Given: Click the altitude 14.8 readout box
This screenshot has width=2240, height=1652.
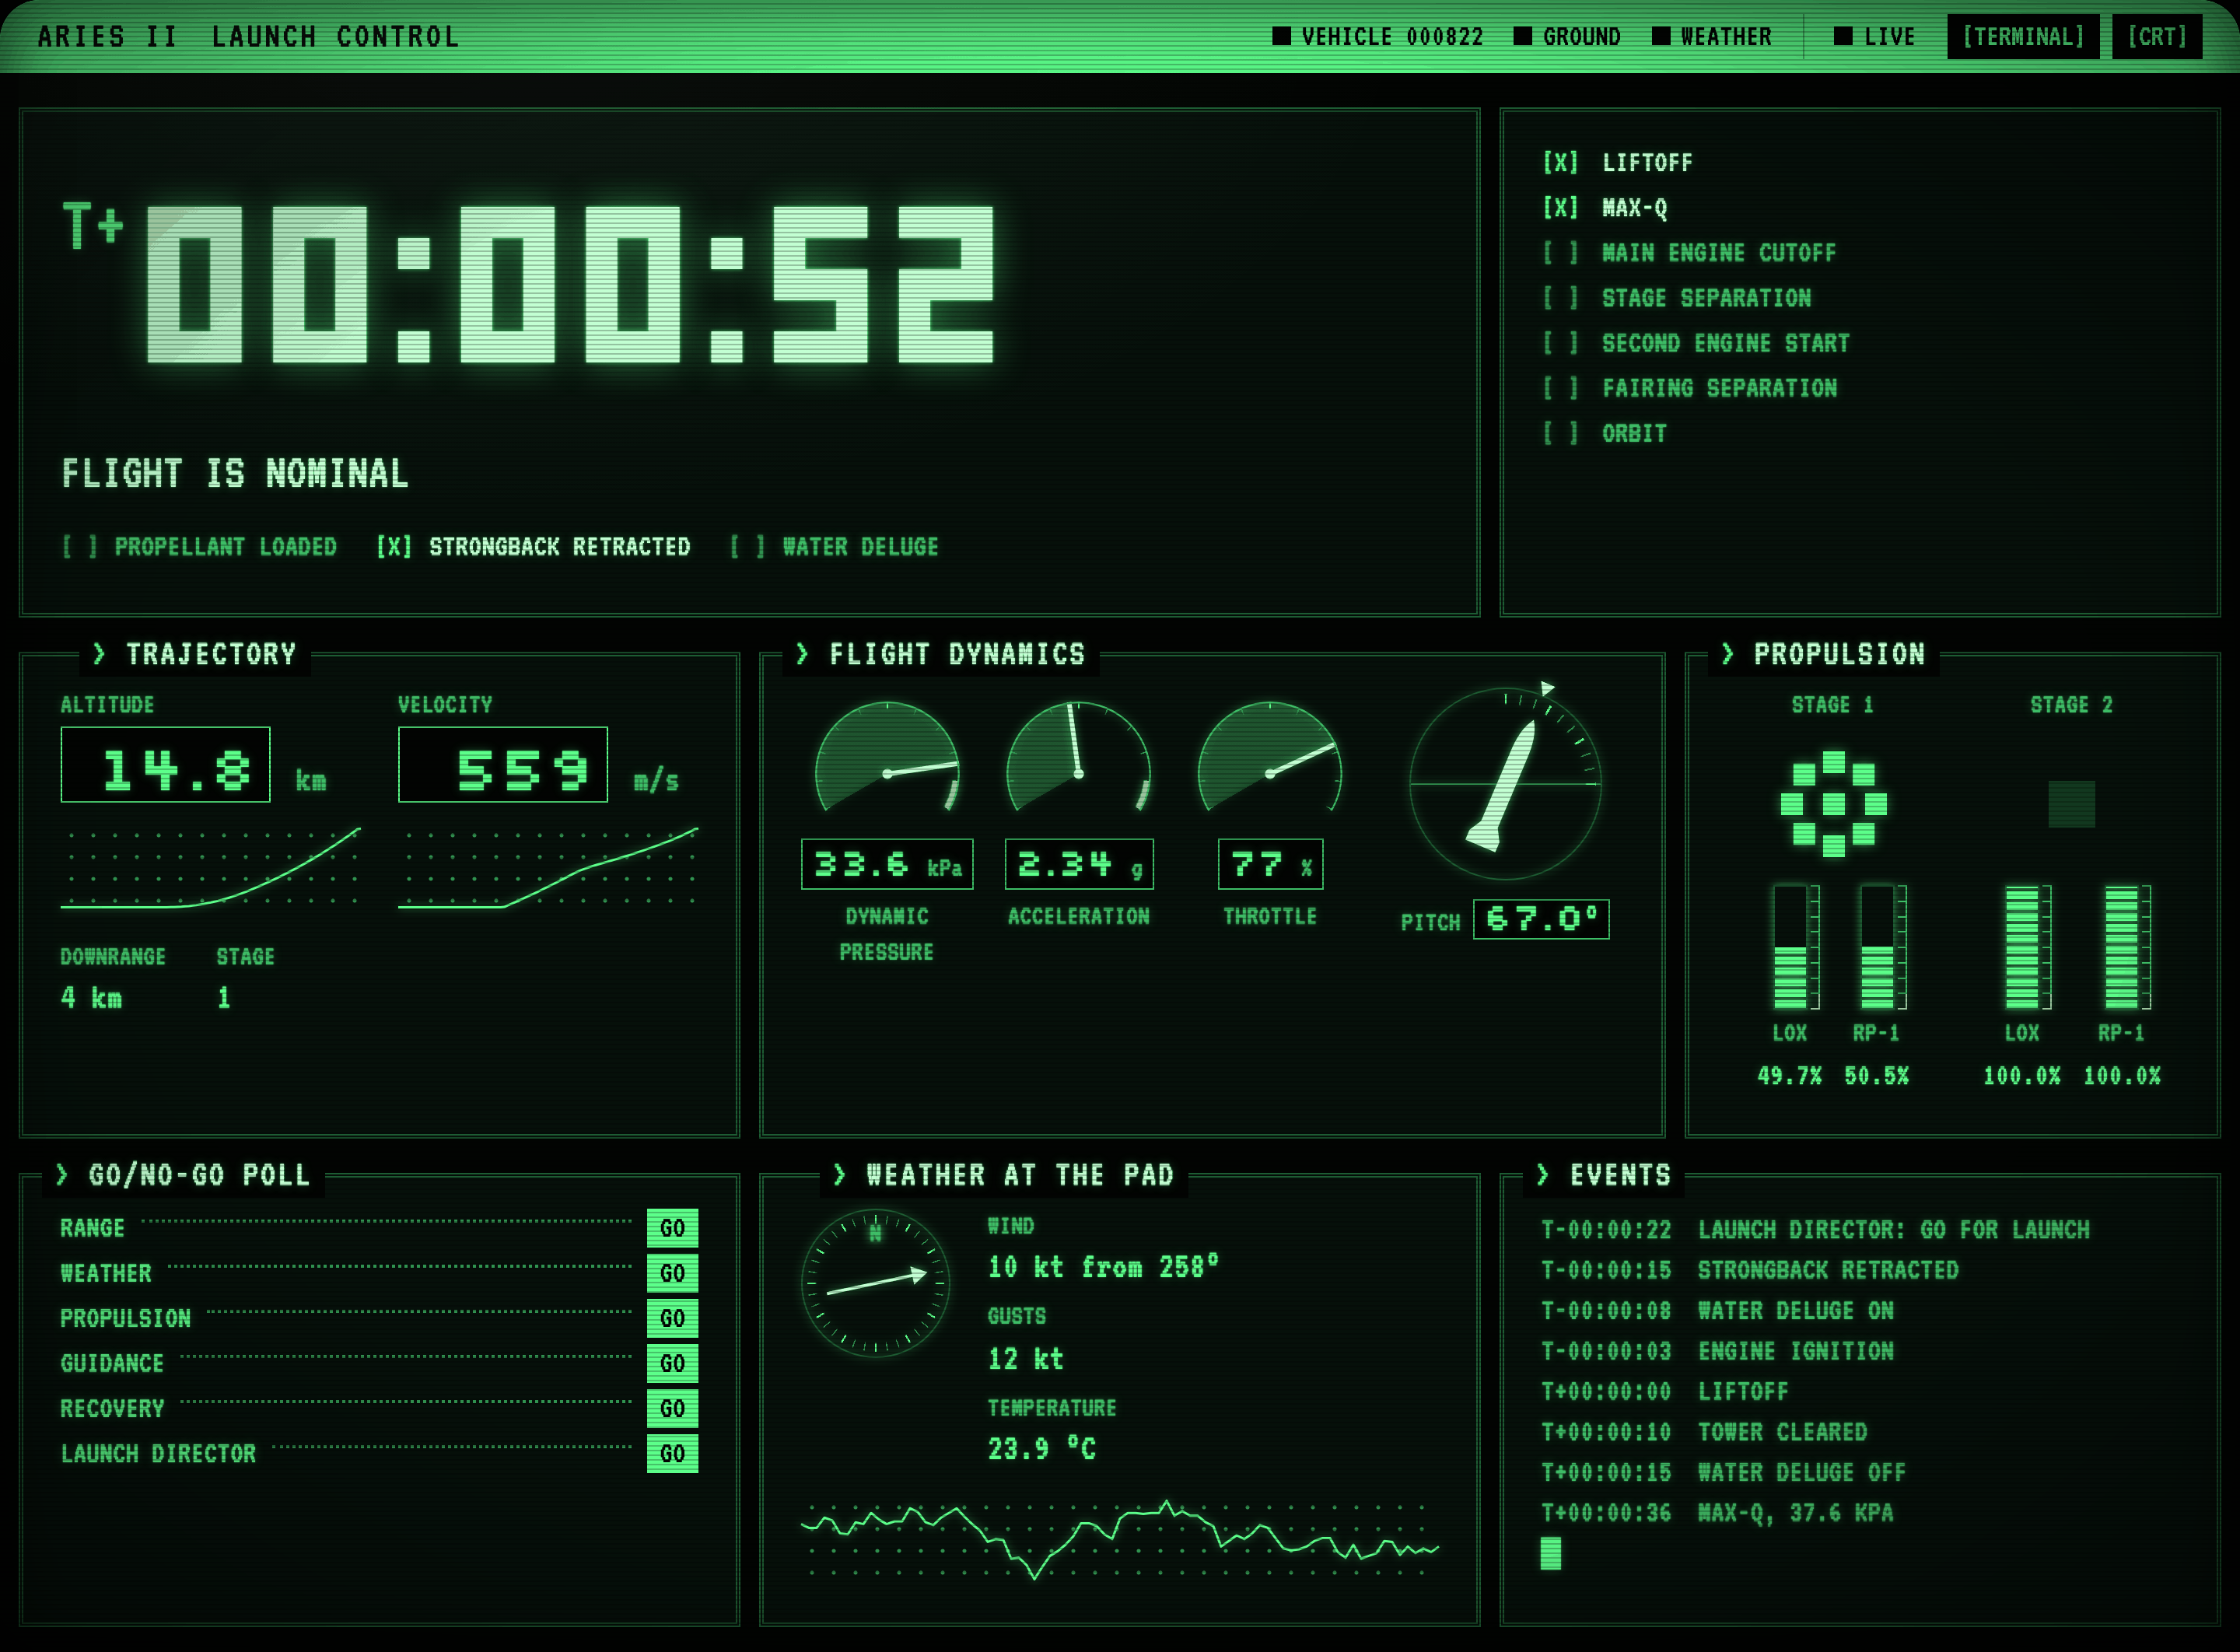Looking at the screenshot, I should [166, 765].
